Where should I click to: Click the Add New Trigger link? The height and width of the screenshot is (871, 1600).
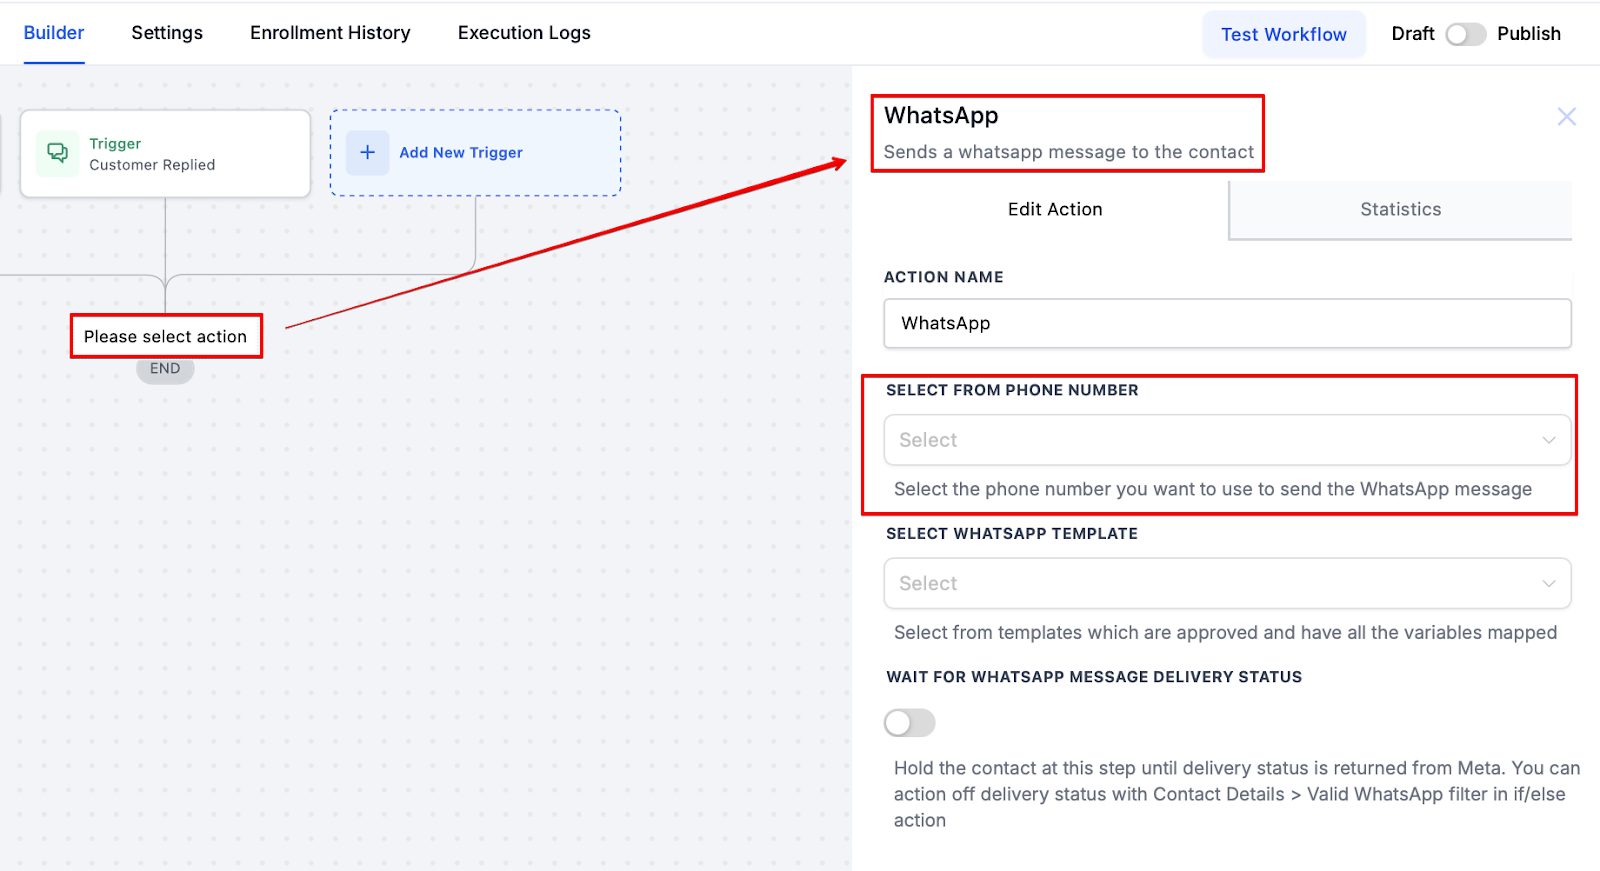(x=461, y=153)
